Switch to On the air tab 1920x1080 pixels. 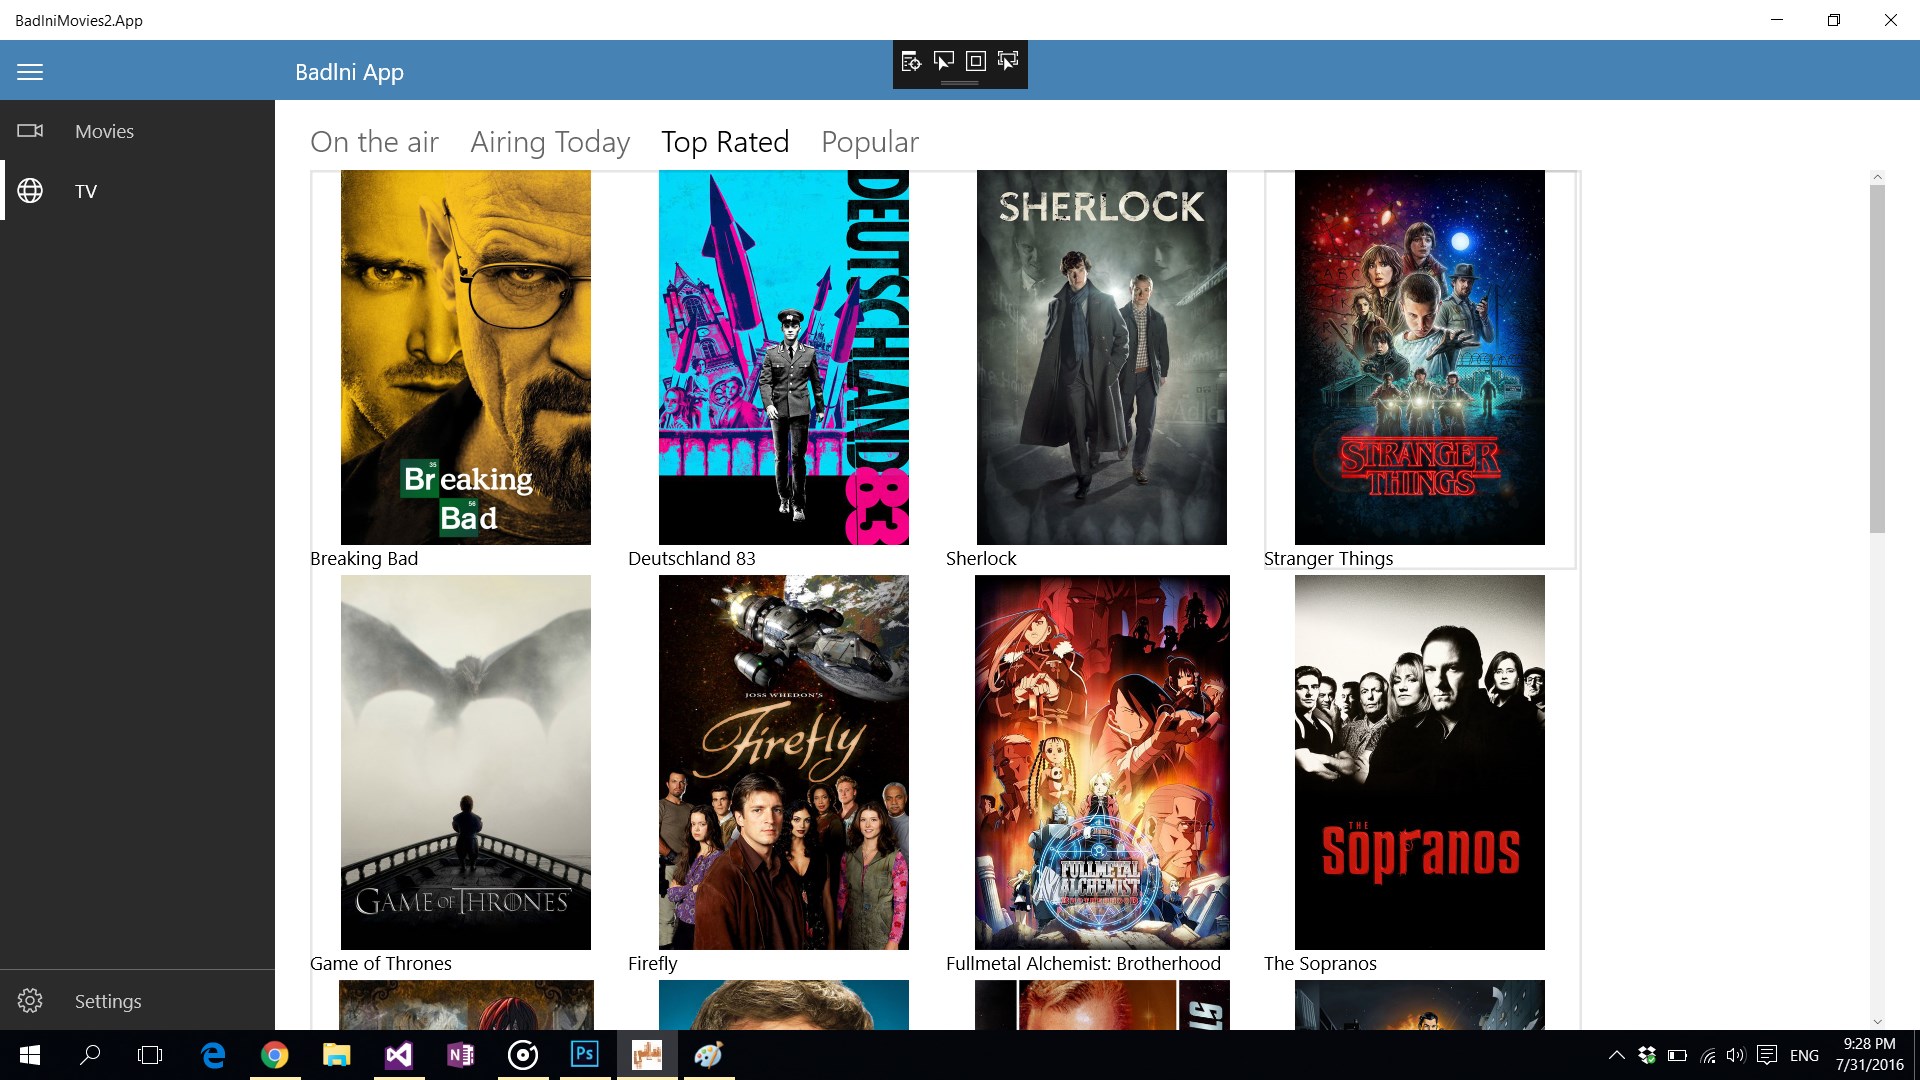click(x=374, y=142)
